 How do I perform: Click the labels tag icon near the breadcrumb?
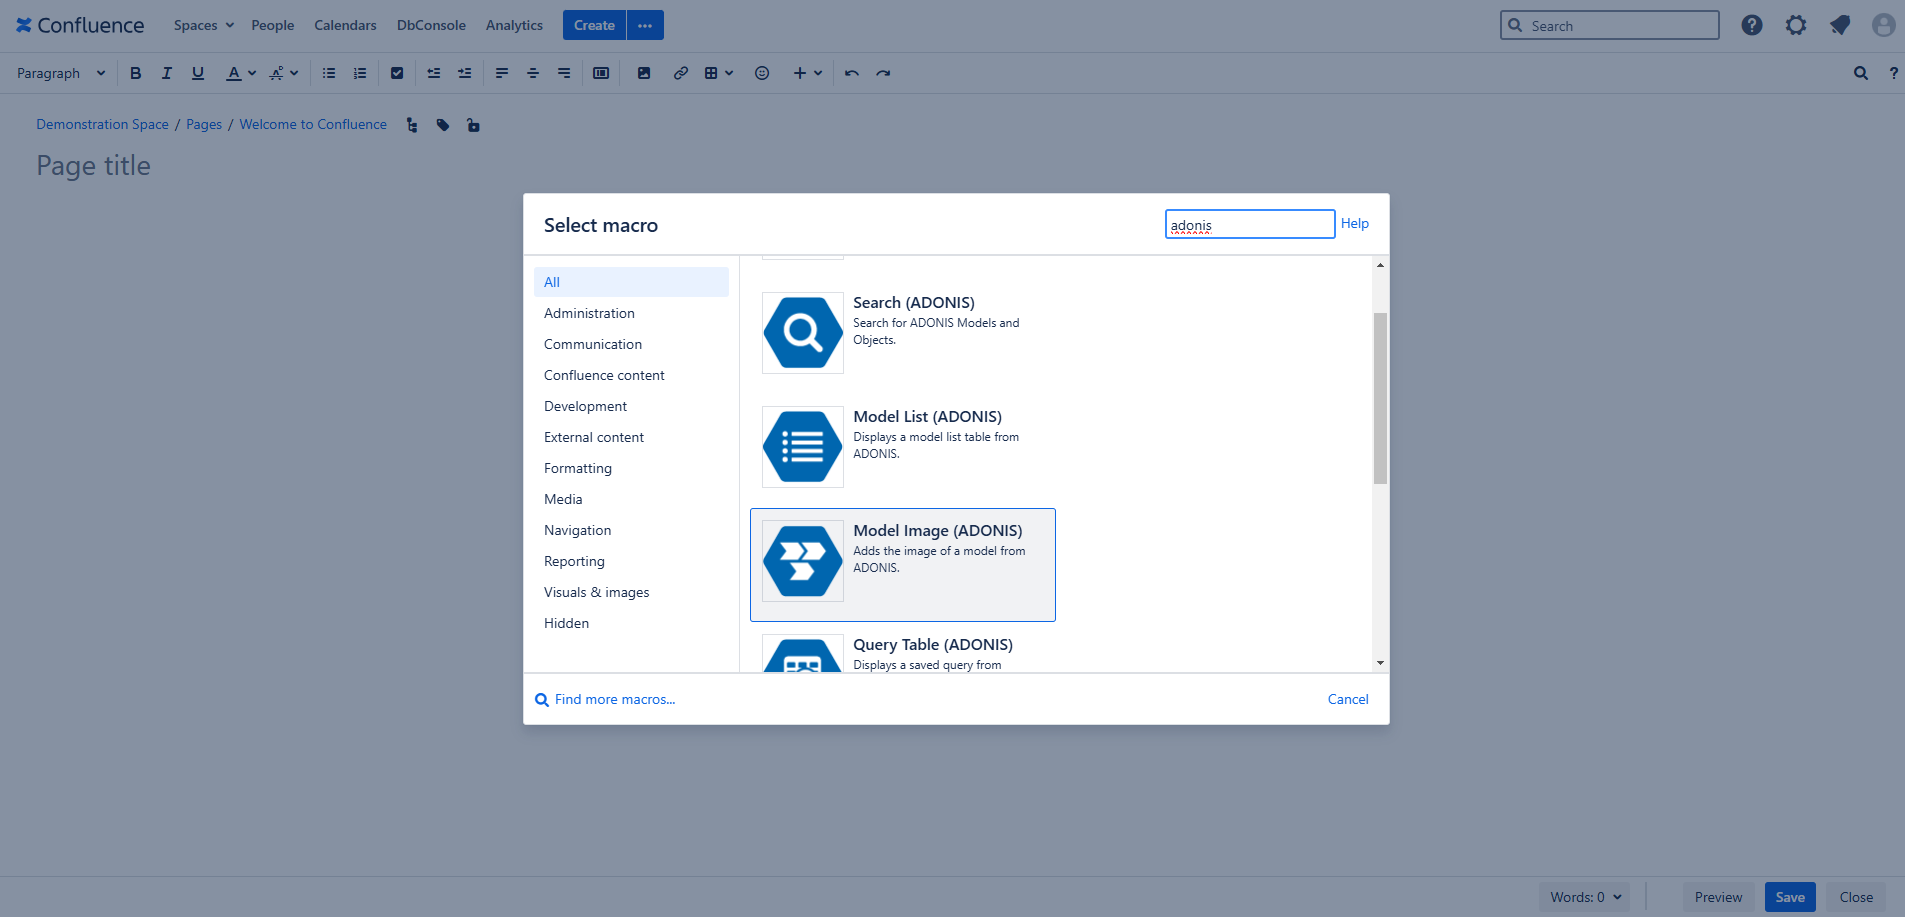point(443,124)
